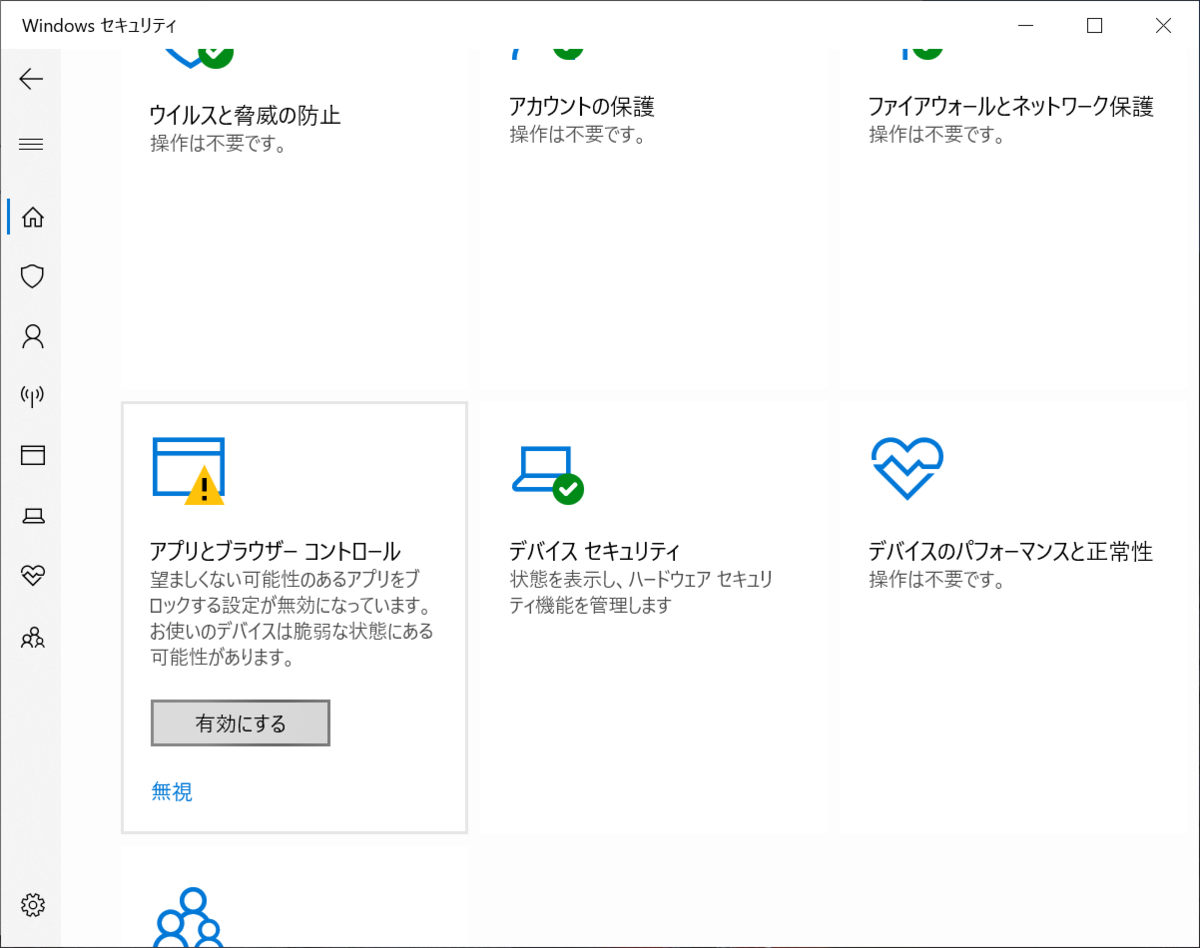Select the アカウントの保護 person icon in sidebar

(x=31, y=336)
